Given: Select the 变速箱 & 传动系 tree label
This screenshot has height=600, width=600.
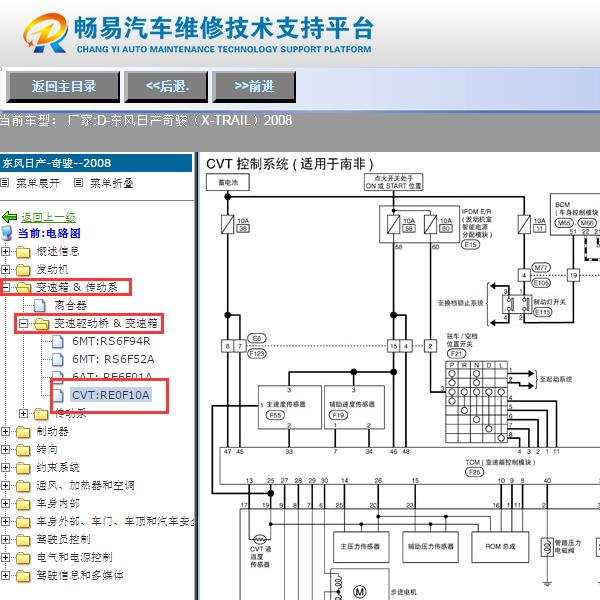Looking at the screenshot, I should (x=77, y=287).
